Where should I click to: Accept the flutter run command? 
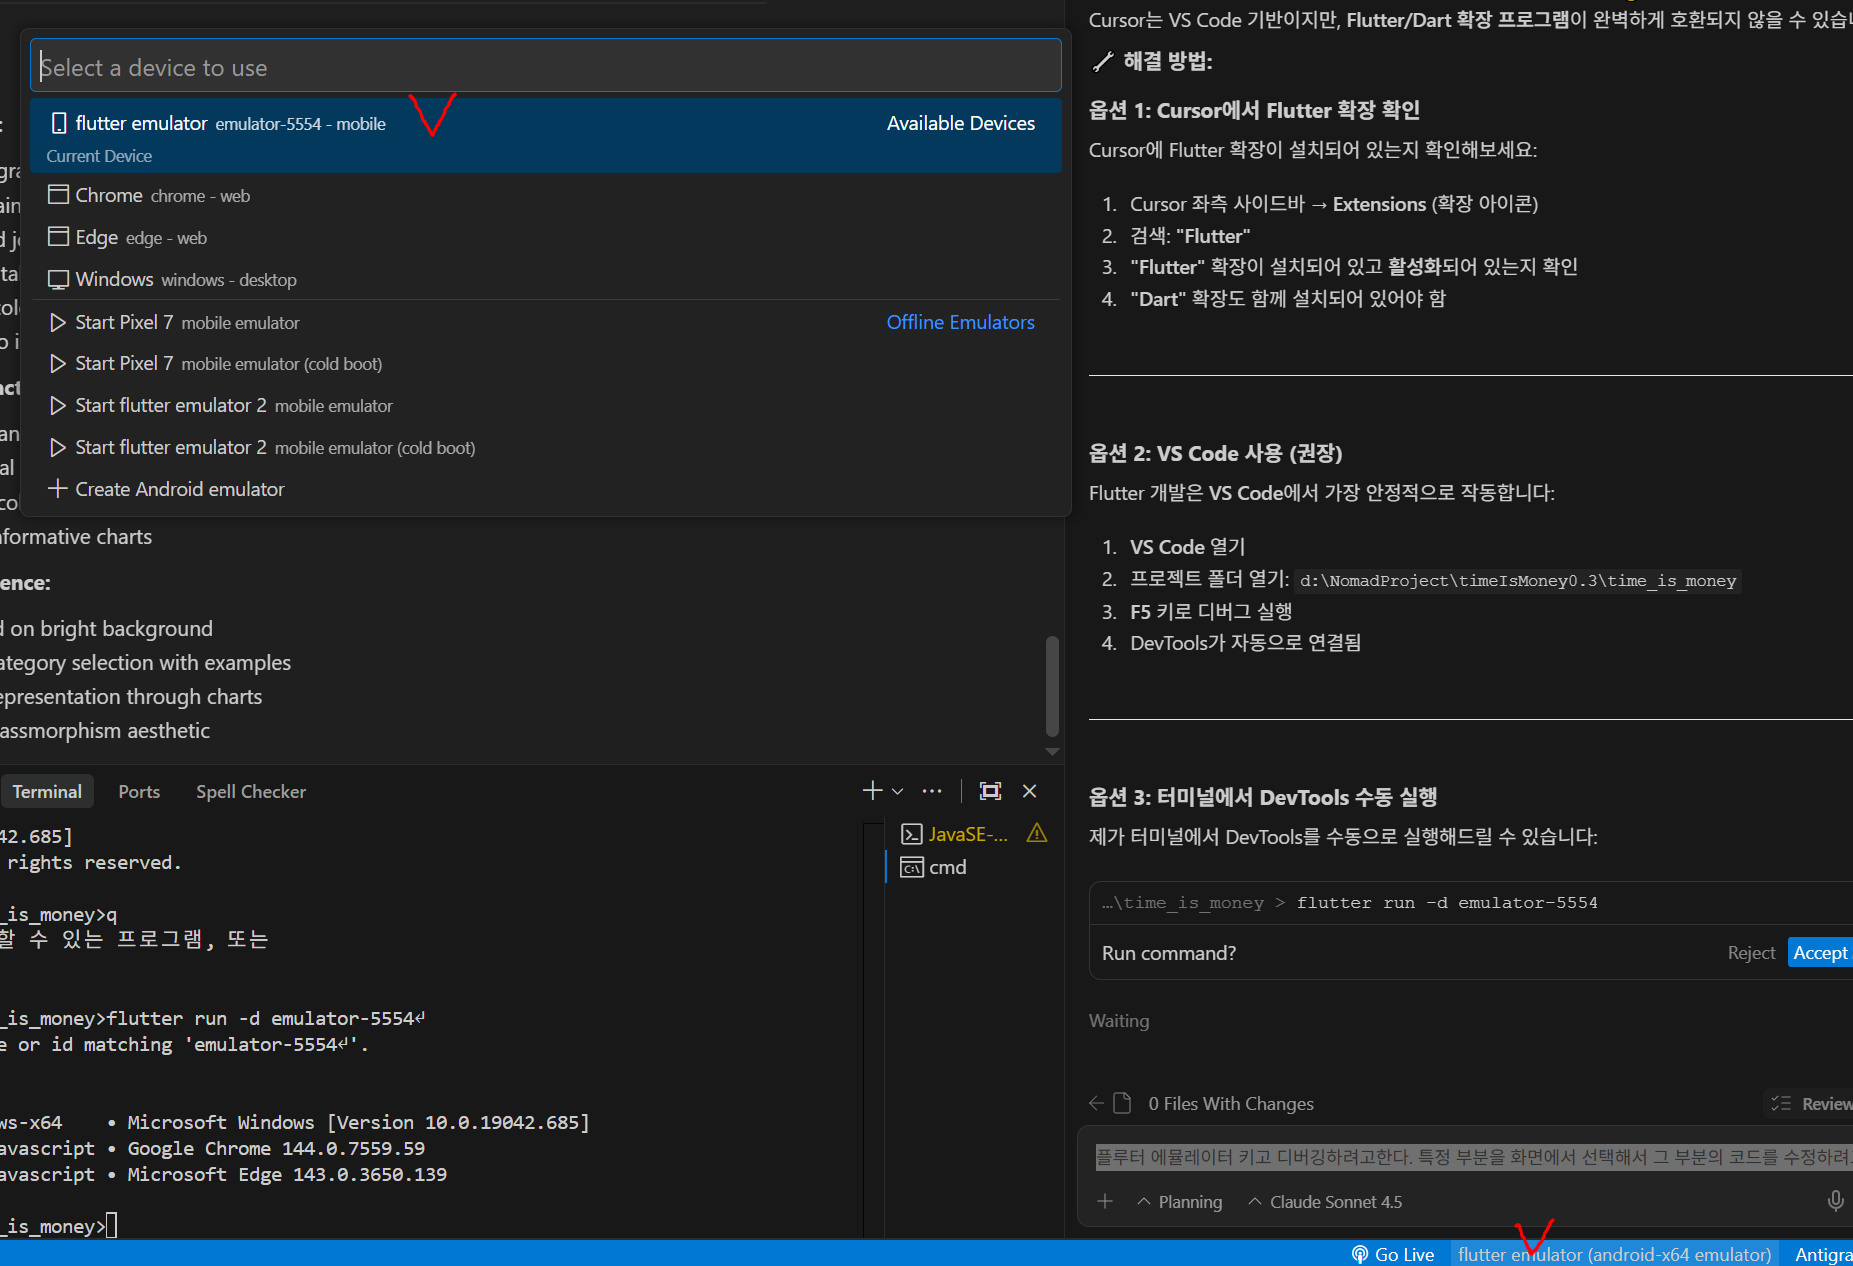1820,953
